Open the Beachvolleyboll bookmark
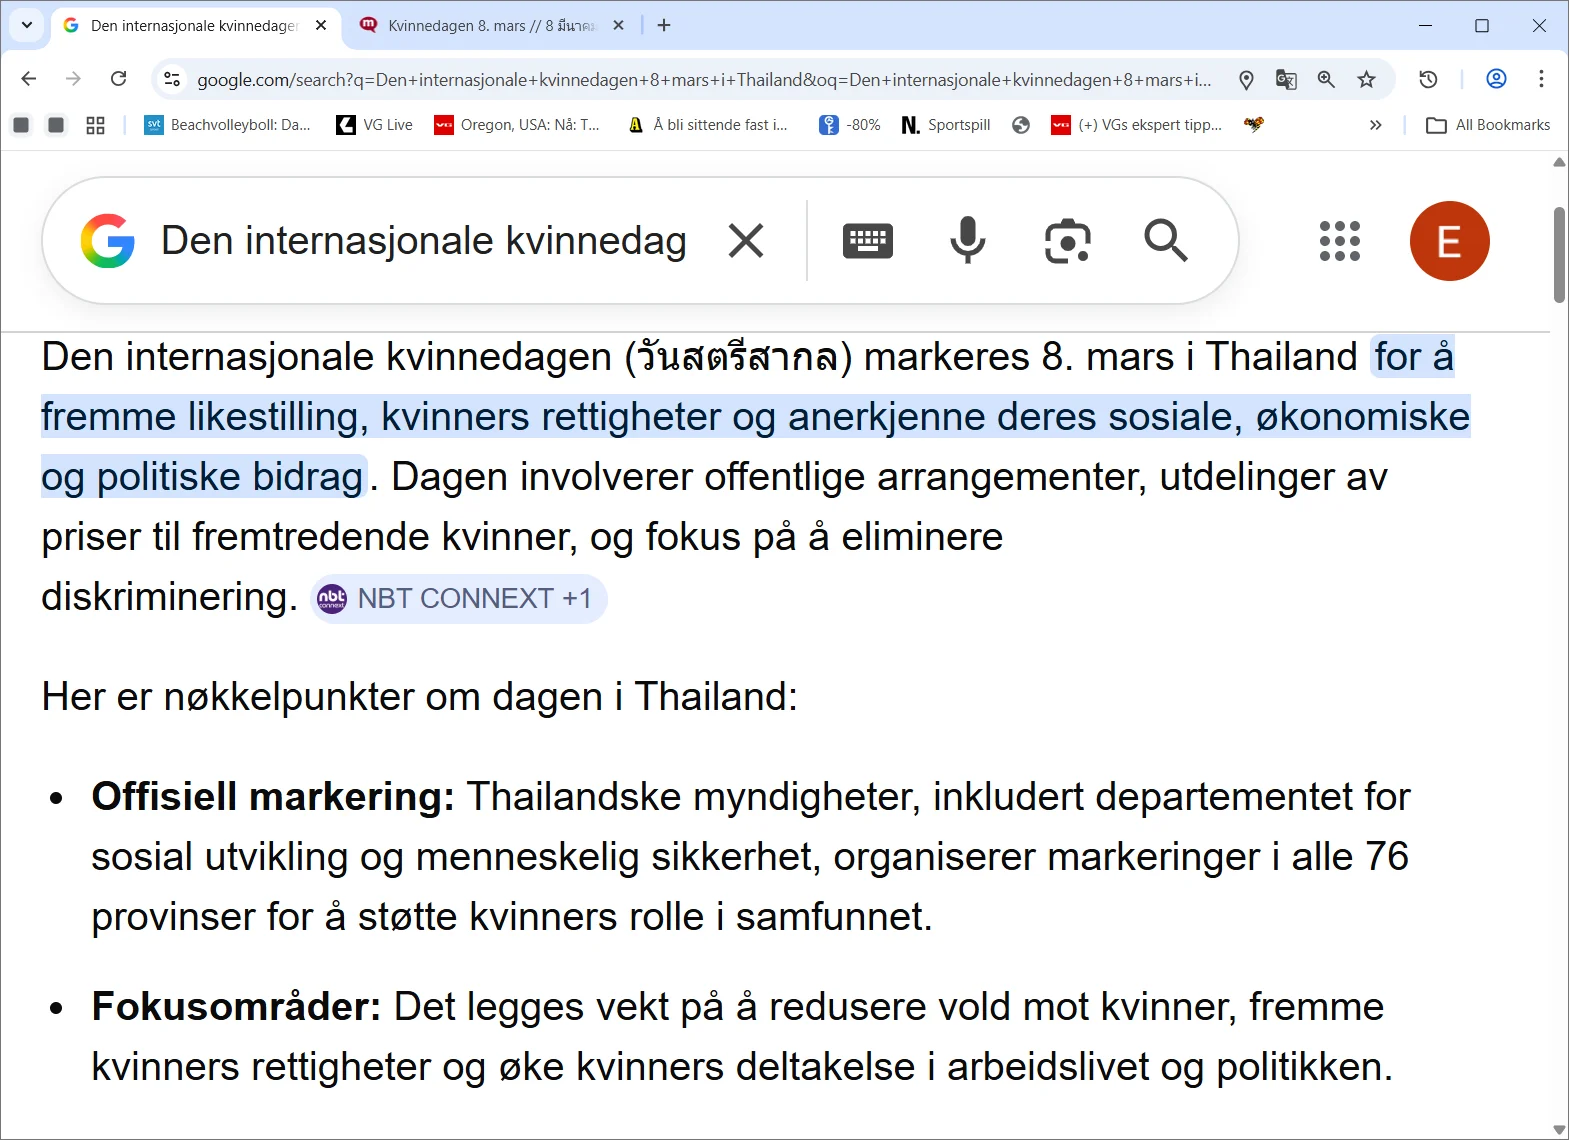 (x=228, y=125)
